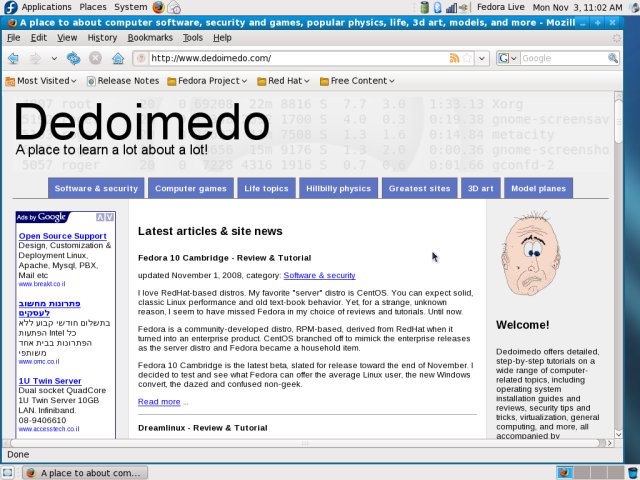This screenshot has height=480, width=640.
Task: Open the back/forward history dropdown arrow
Action: click(54, 58)
